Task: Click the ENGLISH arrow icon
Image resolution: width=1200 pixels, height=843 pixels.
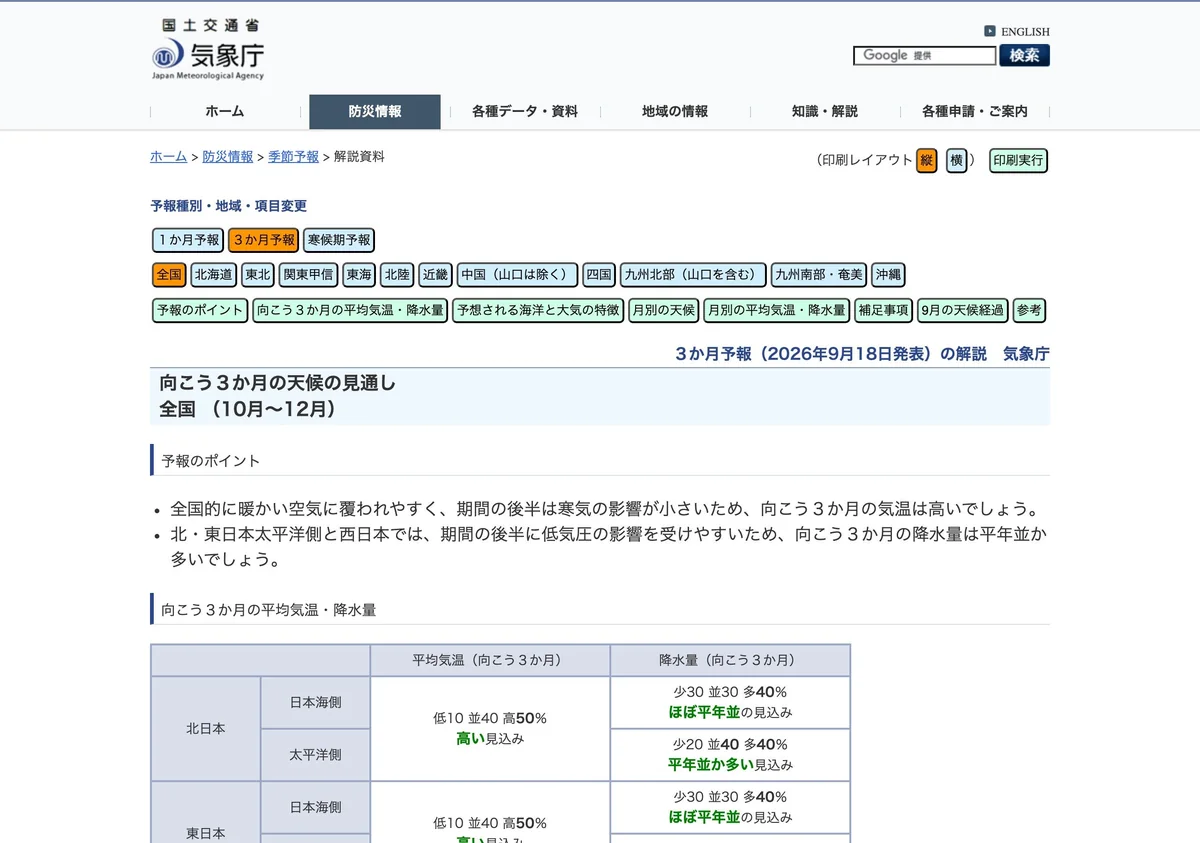Action: pos(990,31)
